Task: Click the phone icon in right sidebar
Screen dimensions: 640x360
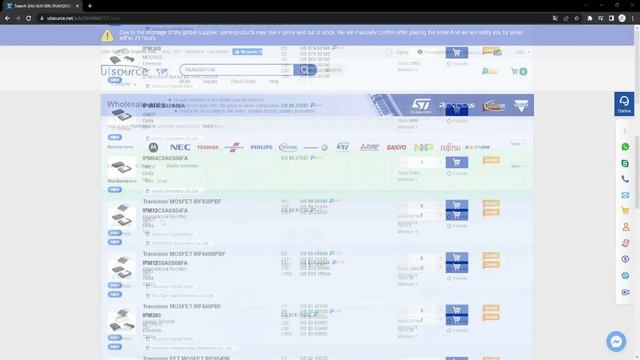Action: coord(625,179)
